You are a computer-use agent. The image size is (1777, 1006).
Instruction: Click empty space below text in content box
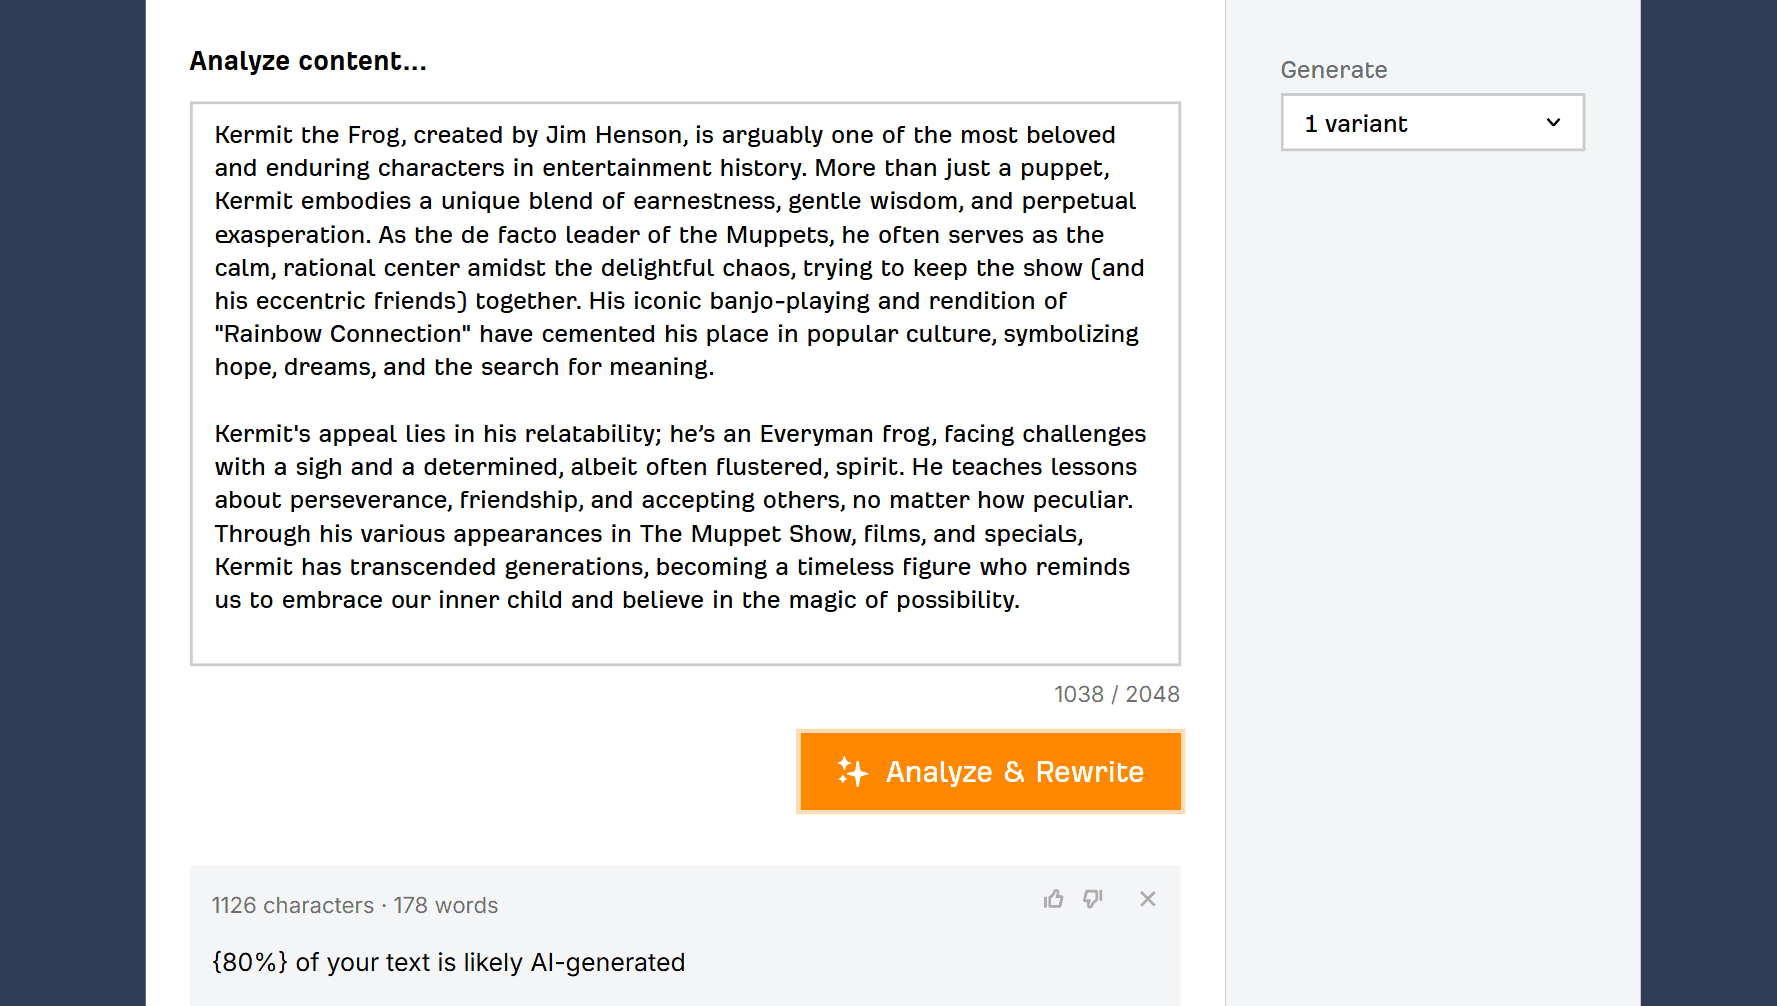[x=685, y=638]
